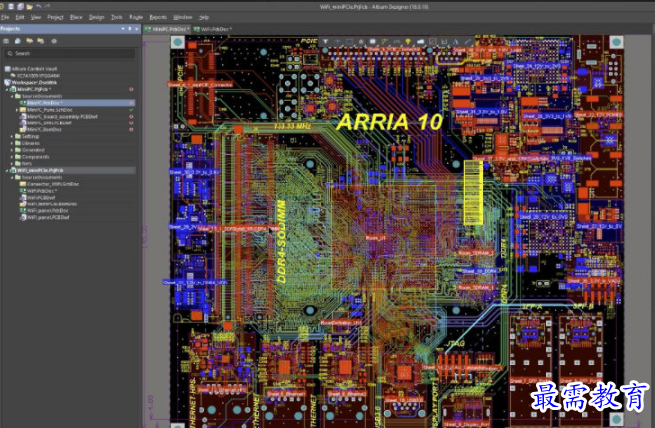Open the Projects panel dropdown arrow
This screenshot has width=655, height=428.
point(123,29)
